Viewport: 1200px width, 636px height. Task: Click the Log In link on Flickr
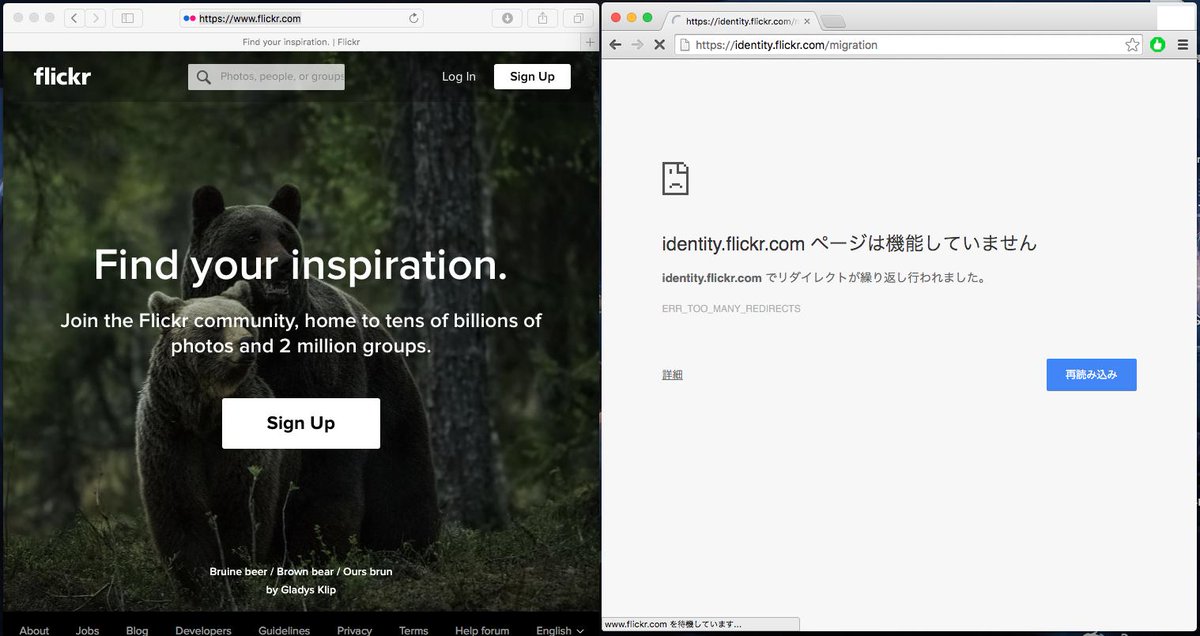459,77
